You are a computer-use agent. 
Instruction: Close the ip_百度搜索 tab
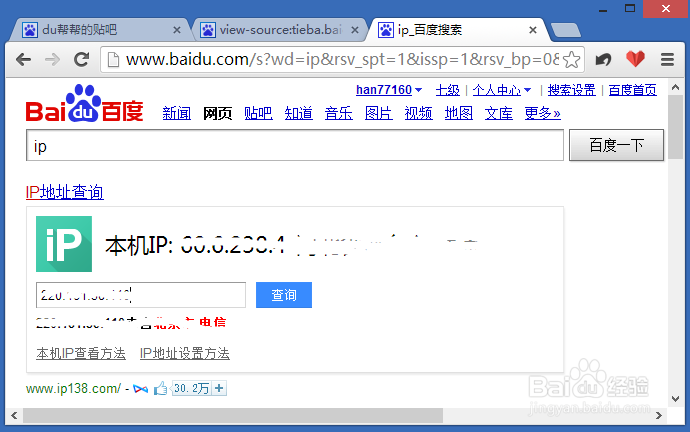[x=532, y=30]
